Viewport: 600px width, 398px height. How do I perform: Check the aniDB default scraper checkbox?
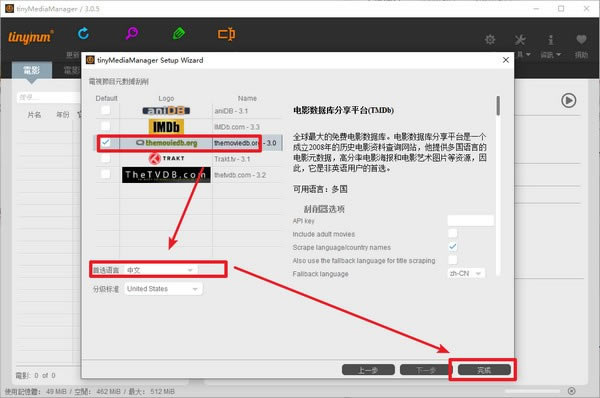[x=105, y=110]
